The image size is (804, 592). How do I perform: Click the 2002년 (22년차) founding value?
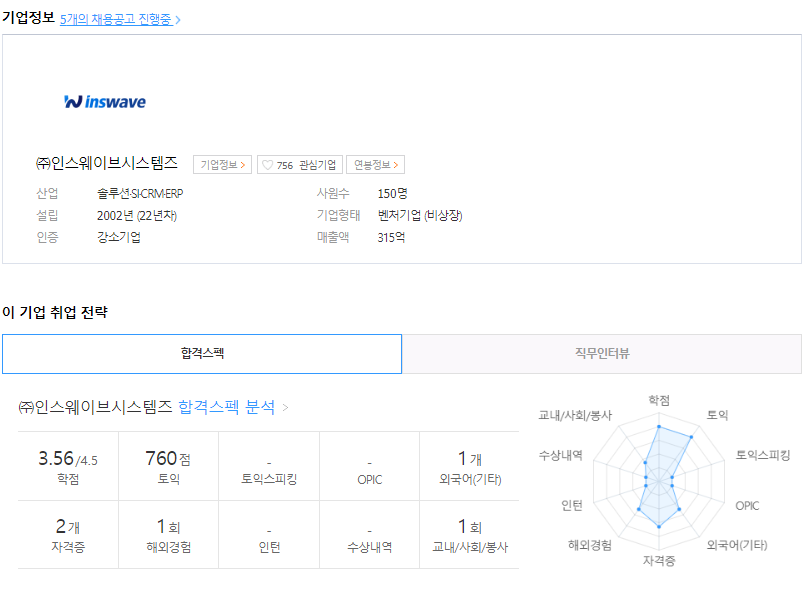[x=137, y=216]
